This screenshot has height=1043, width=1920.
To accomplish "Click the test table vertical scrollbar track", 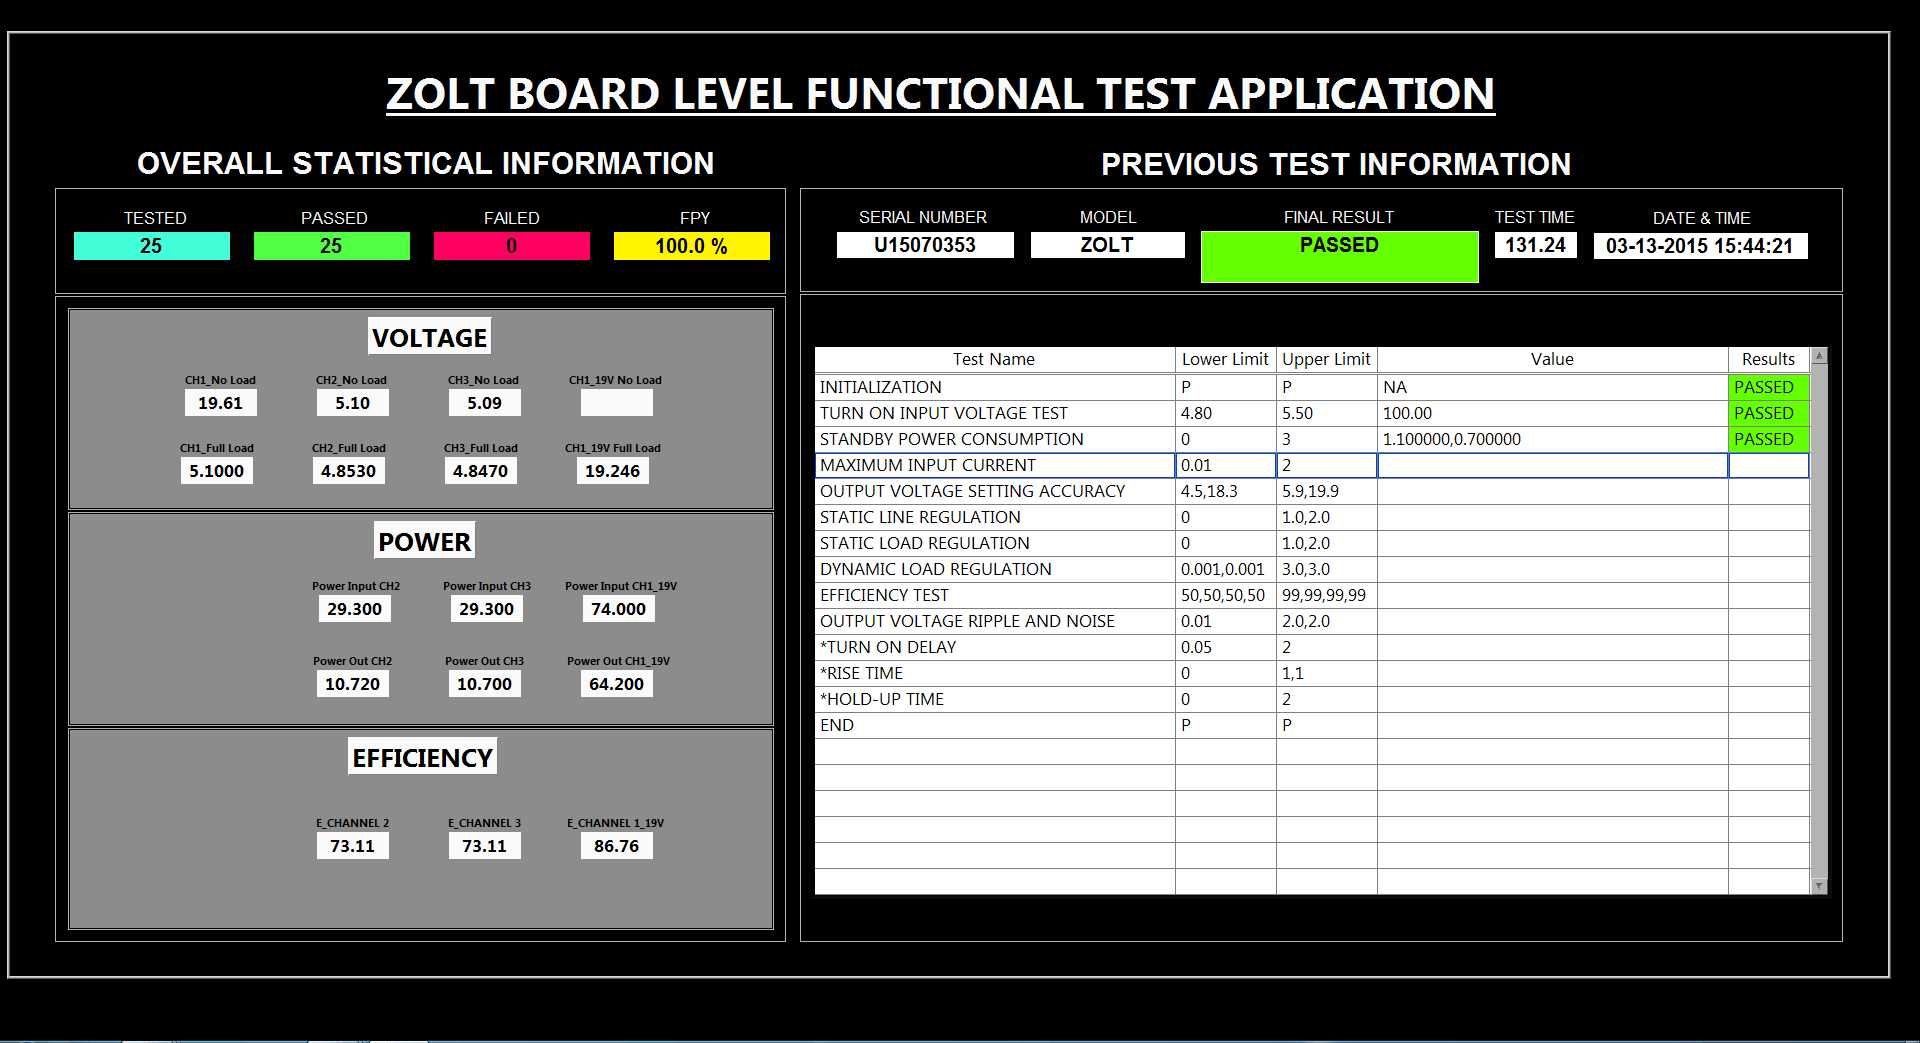I will pyautogui.click(x=1819, y=621).
